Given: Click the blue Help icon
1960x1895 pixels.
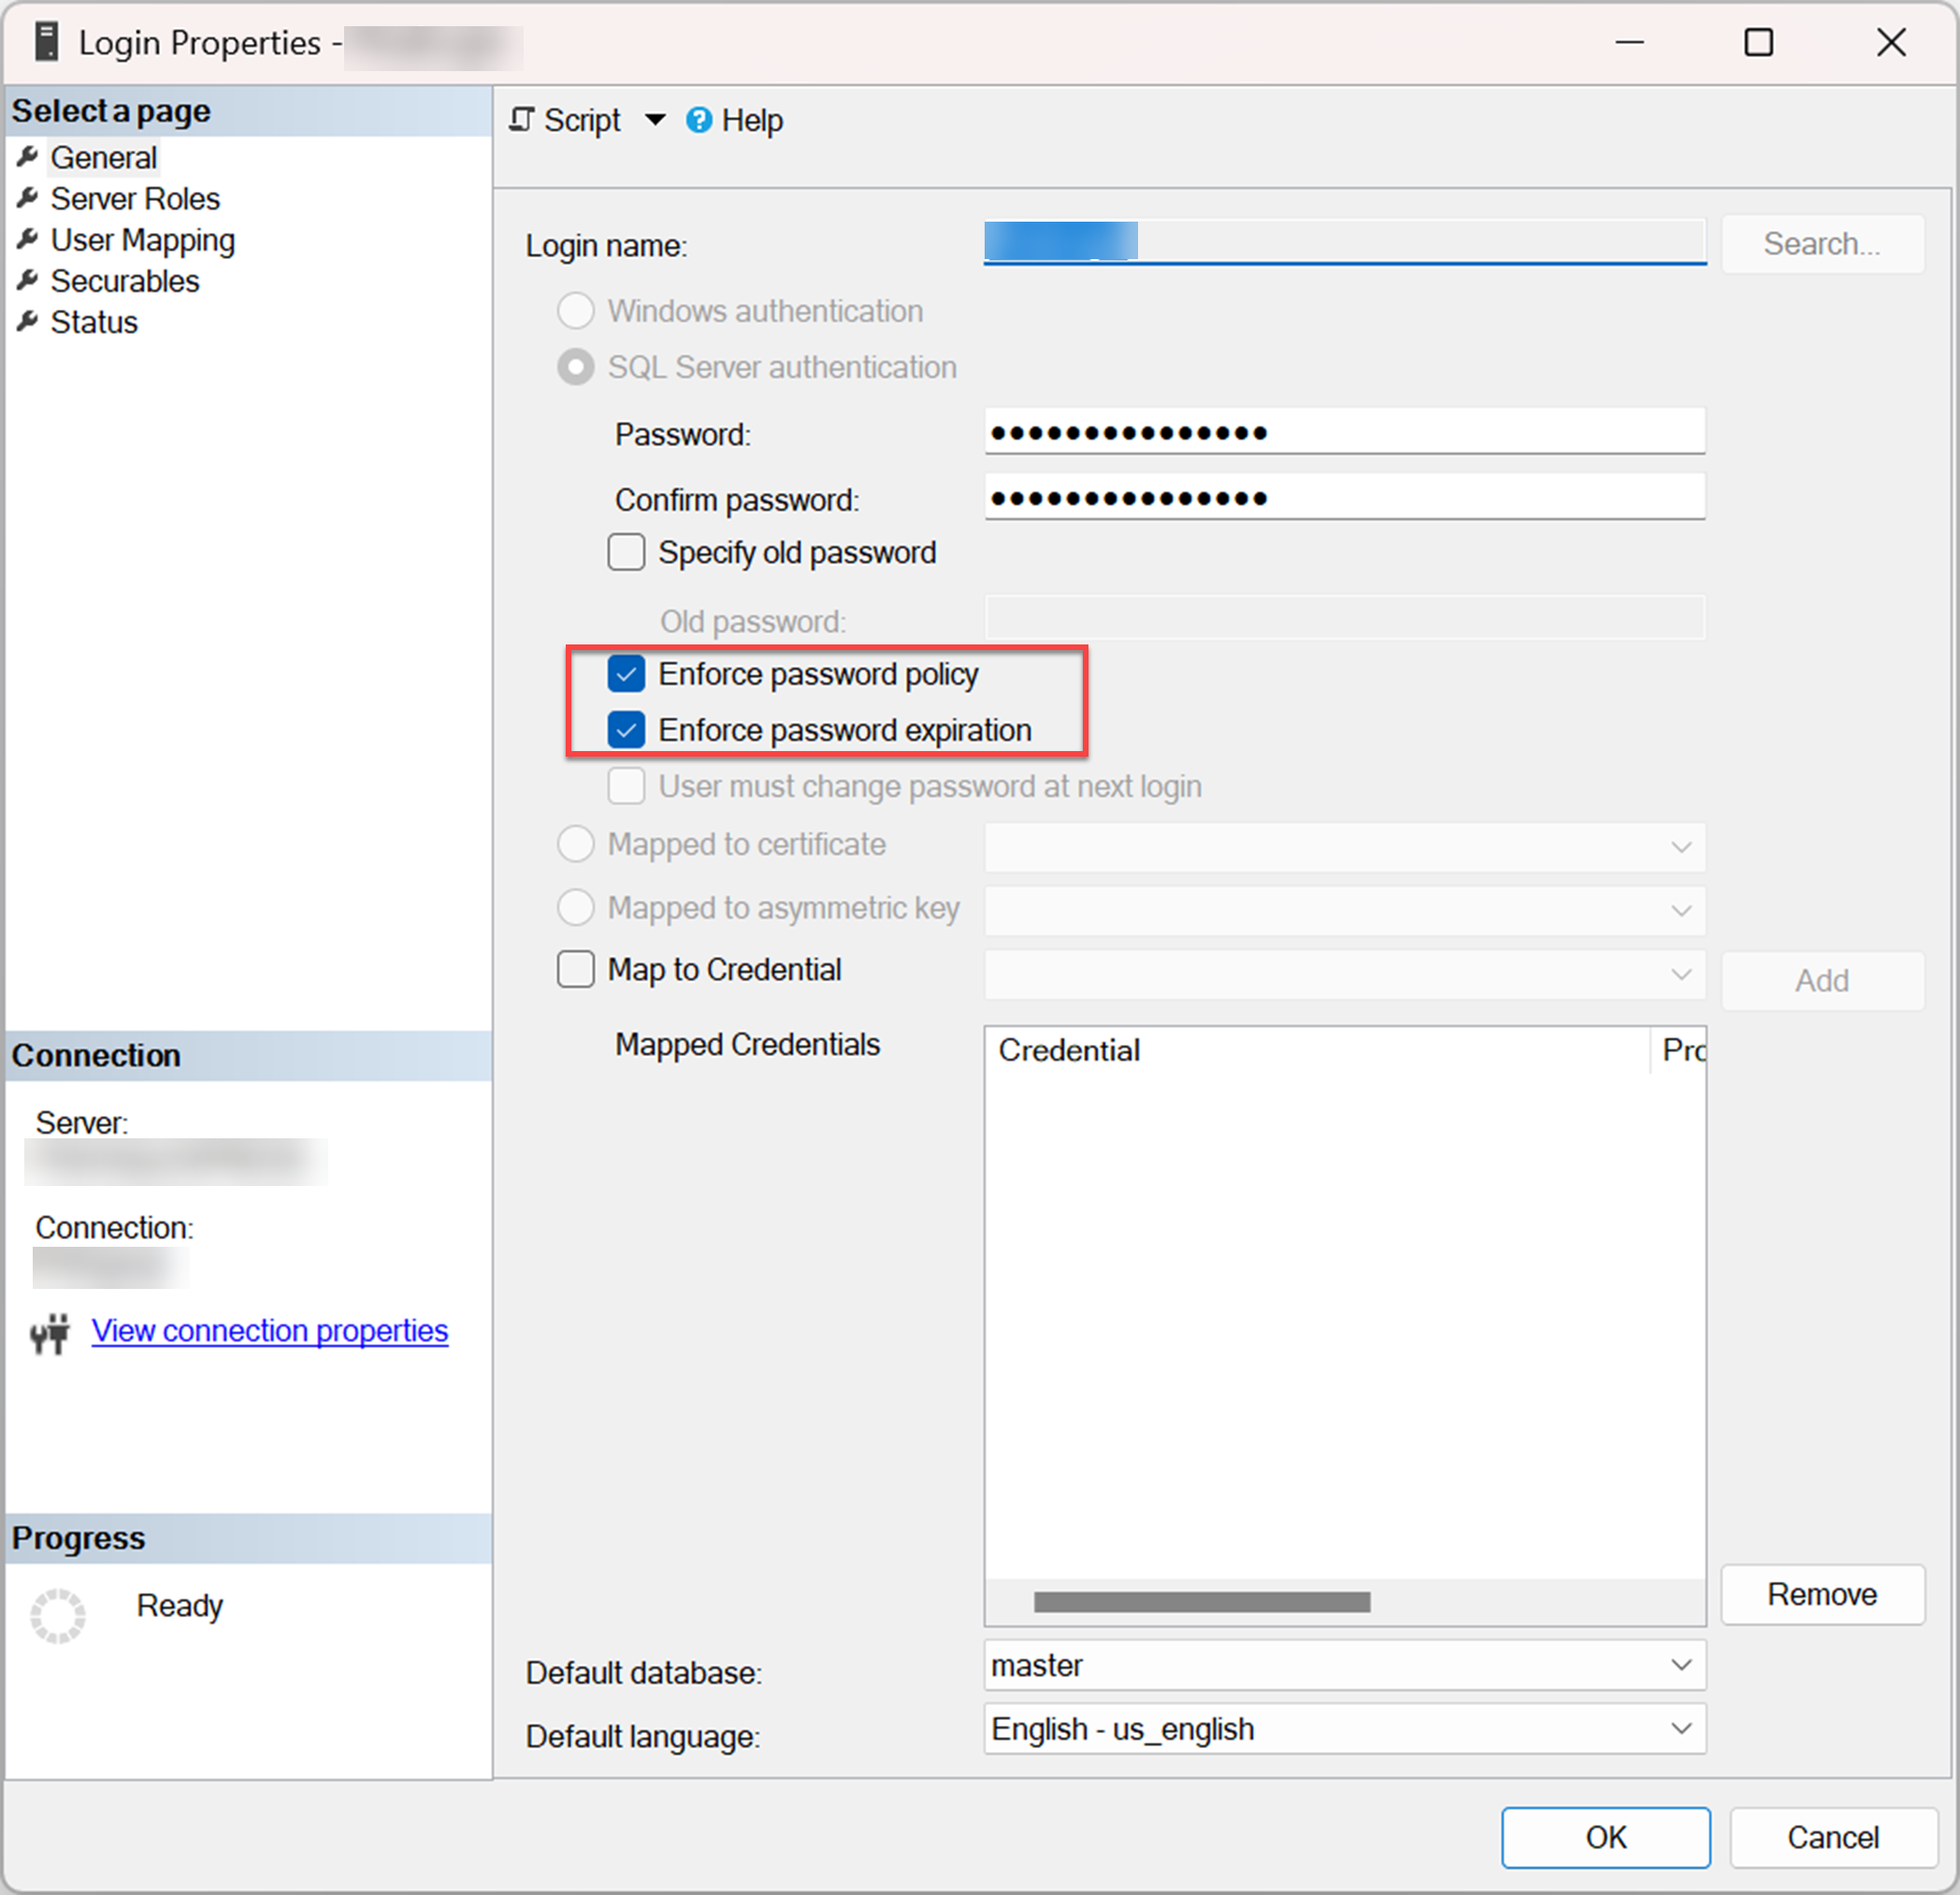Looking at the screenshot, I should 699,119.
